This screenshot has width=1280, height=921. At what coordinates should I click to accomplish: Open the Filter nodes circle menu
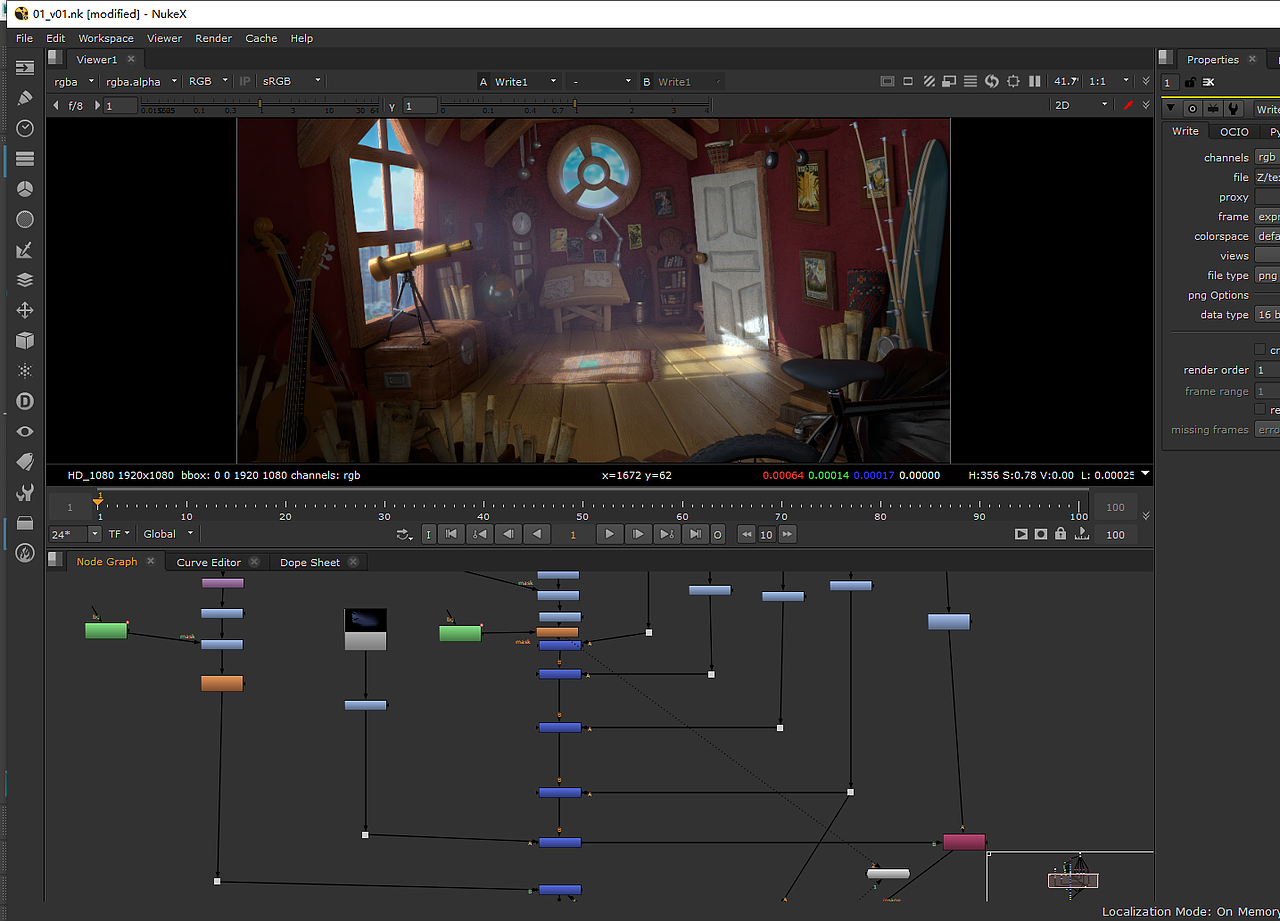point(25,219)
